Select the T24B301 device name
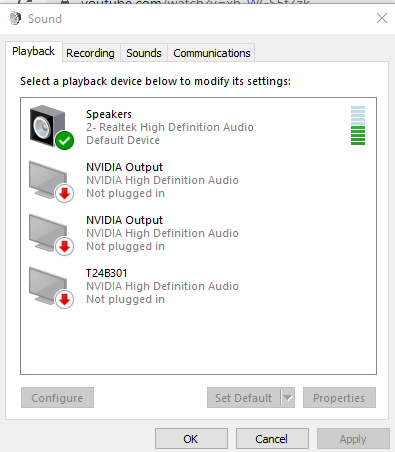This screenshot has width=395, height=452. pos(107,273)
